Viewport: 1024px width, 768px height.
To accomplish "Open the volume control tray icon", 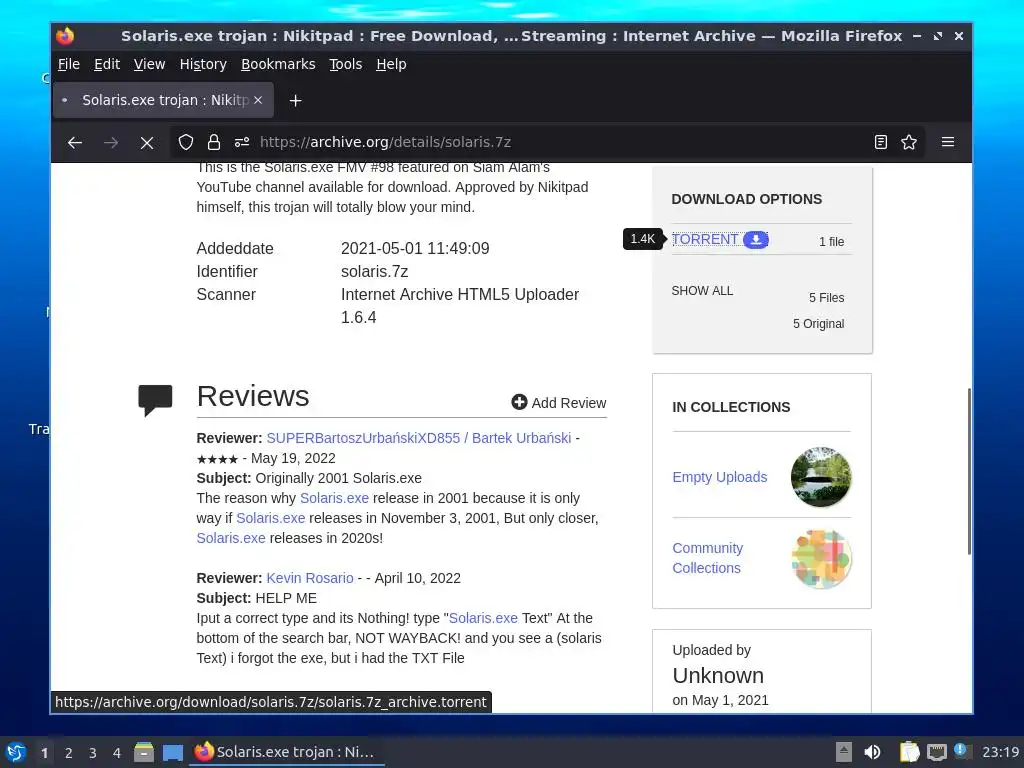I will [872, 752].
